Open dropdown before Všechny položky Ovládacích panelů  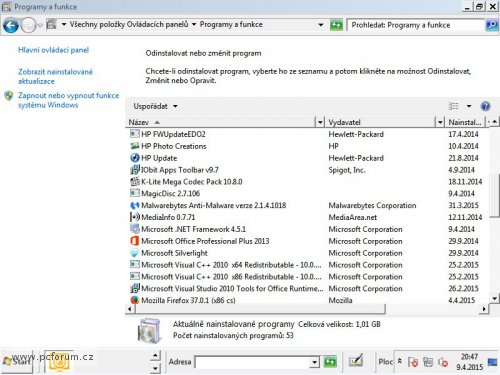click(x=64, y=24)
